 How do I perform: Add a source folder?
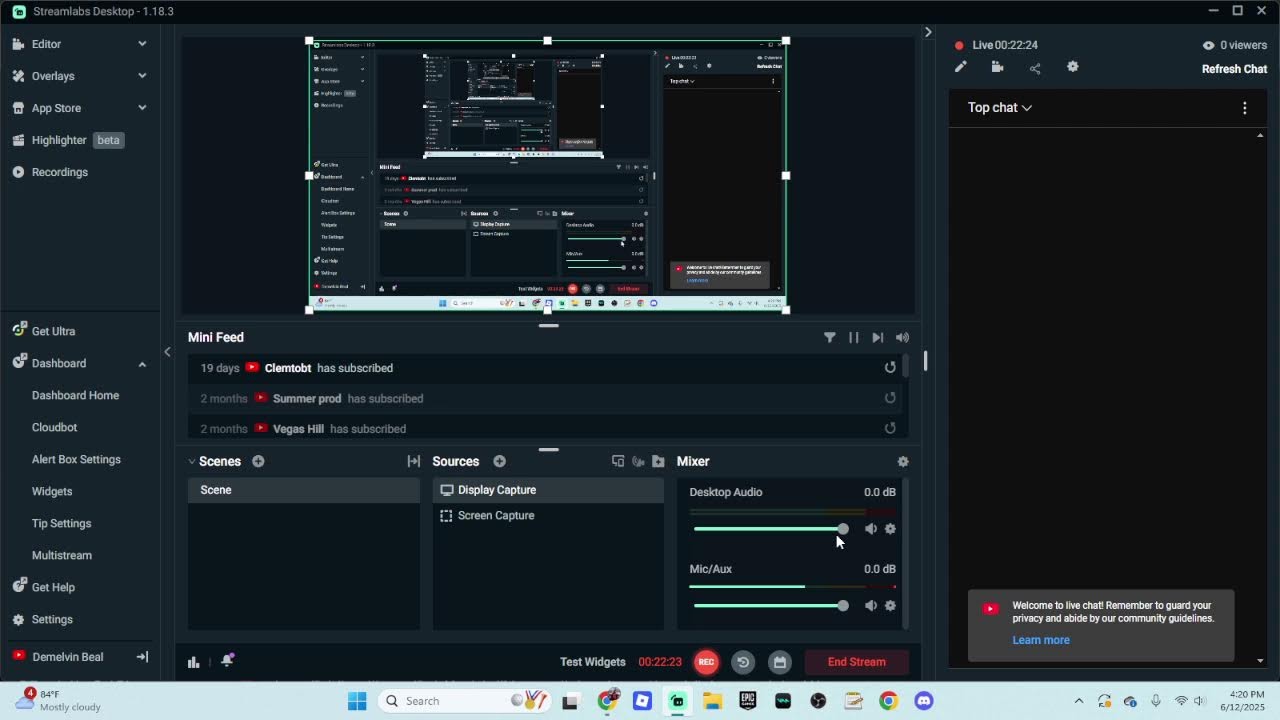pos(658,461)
